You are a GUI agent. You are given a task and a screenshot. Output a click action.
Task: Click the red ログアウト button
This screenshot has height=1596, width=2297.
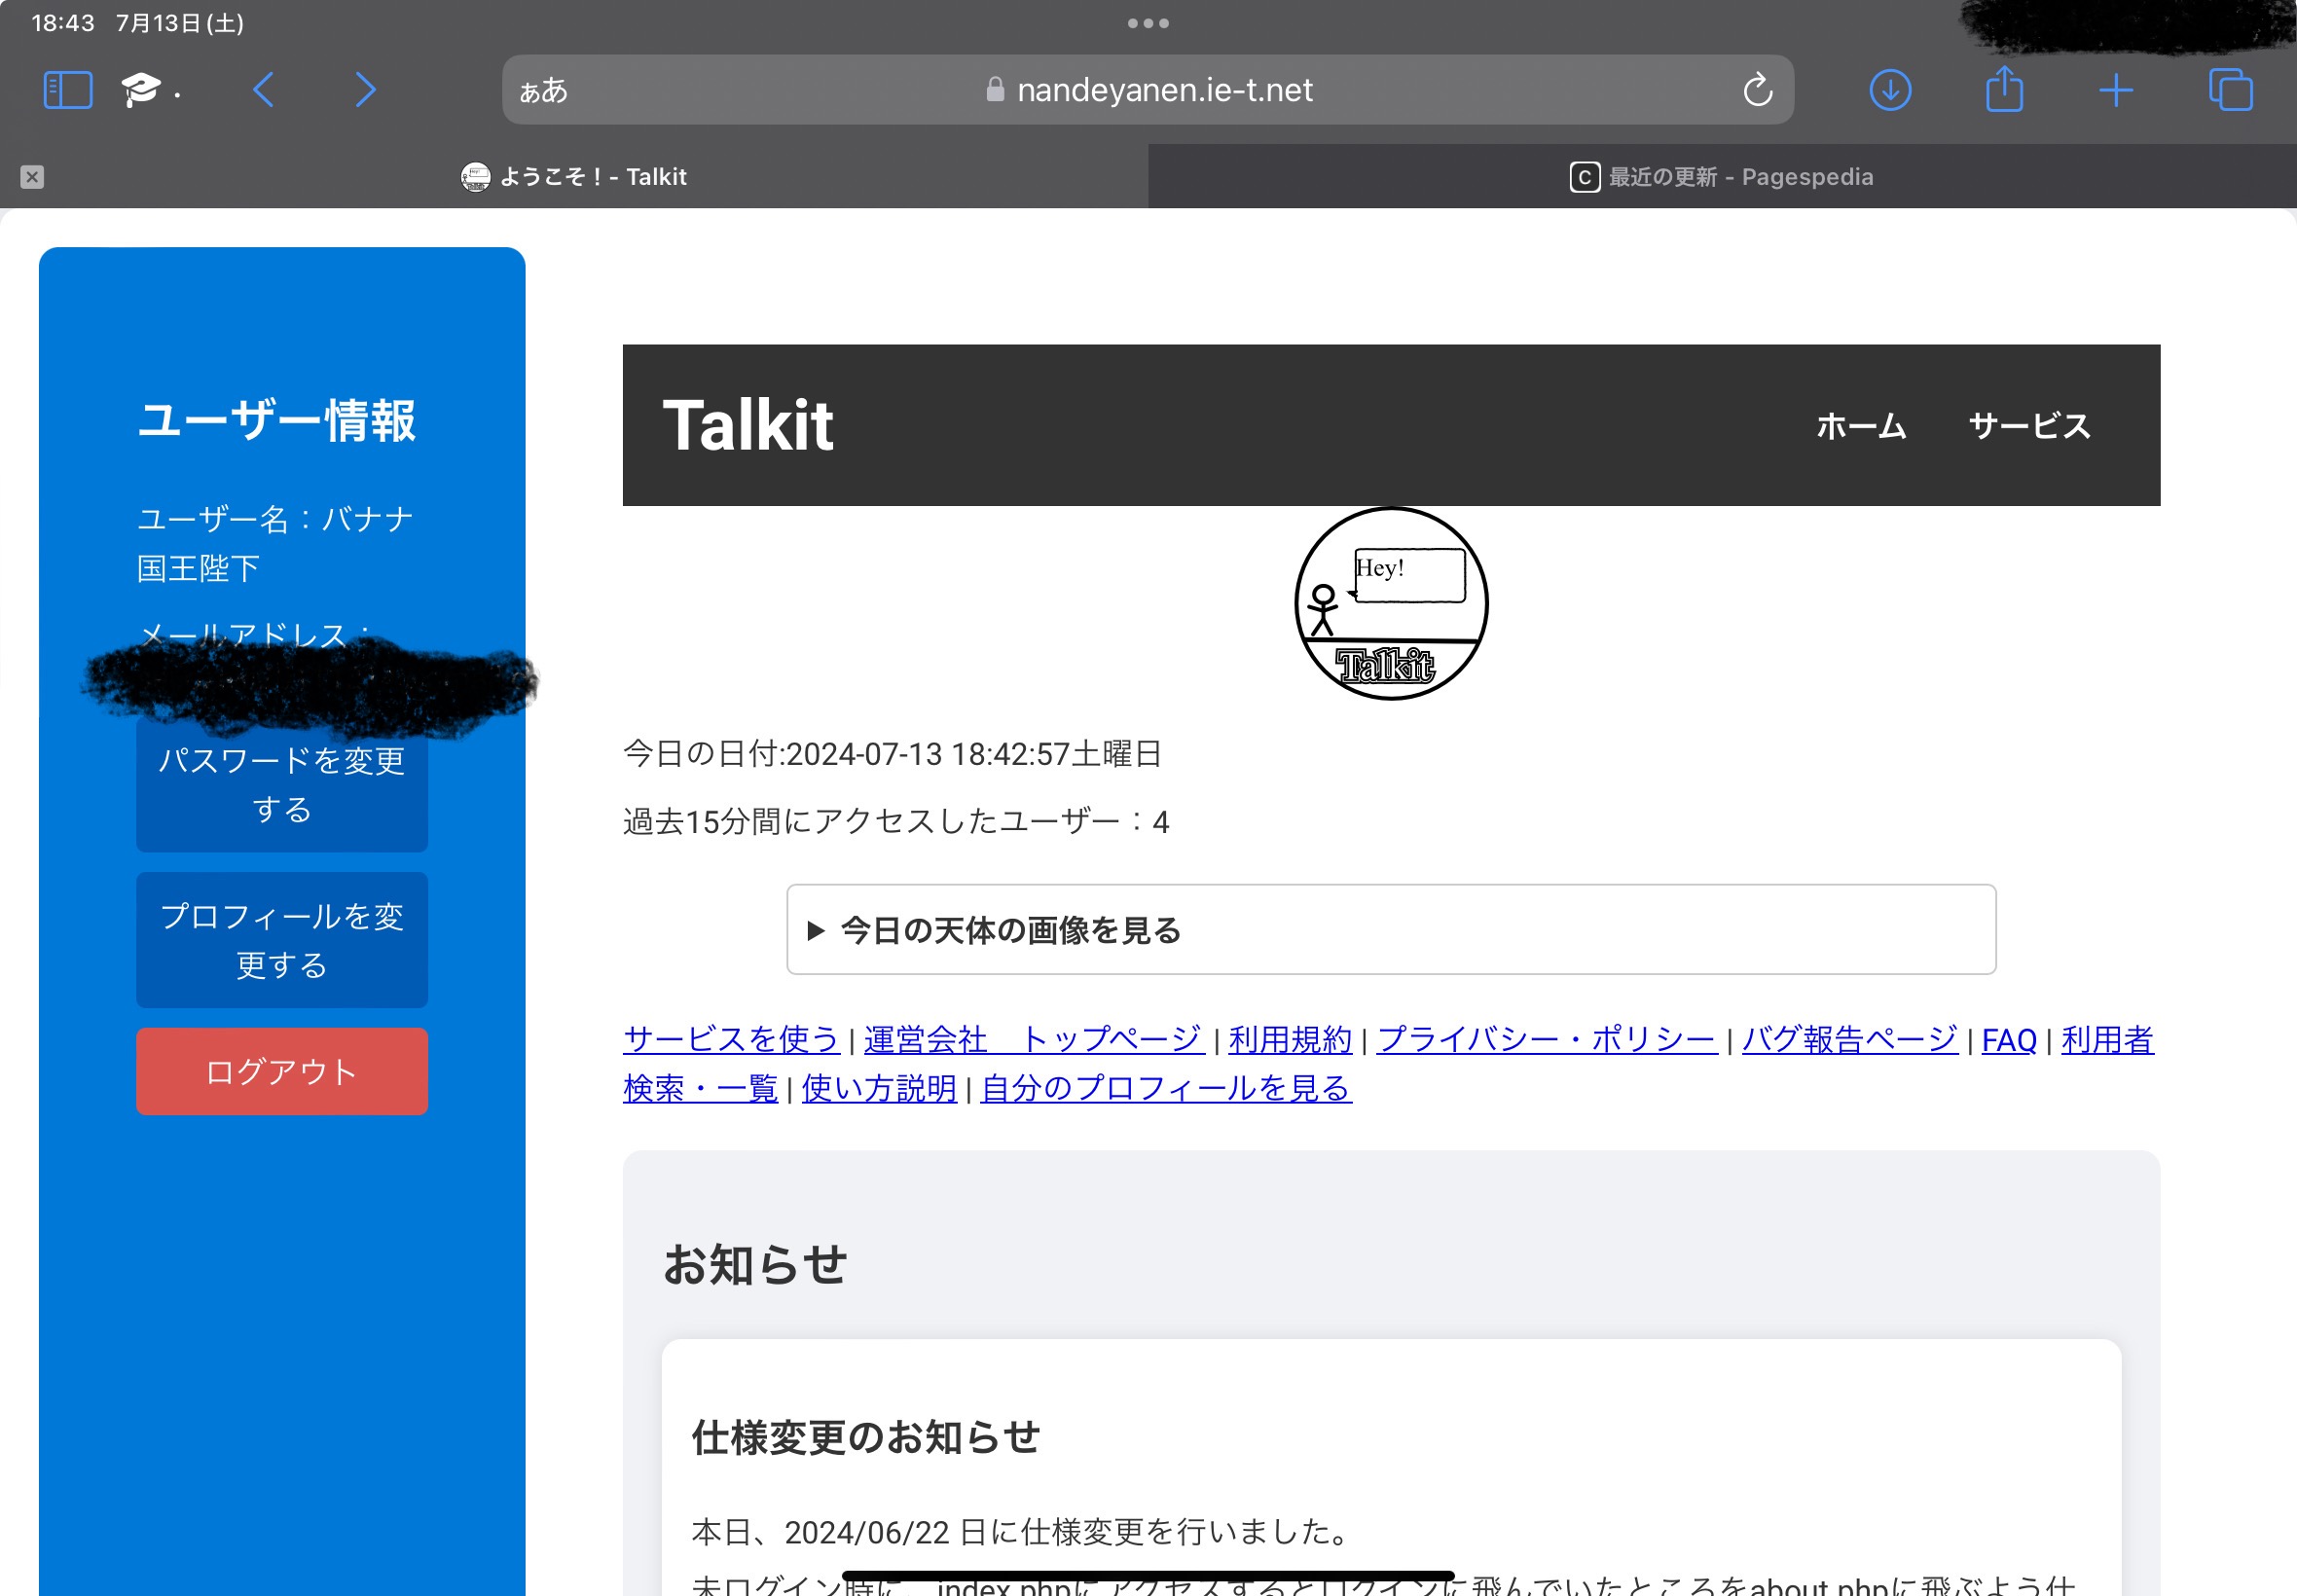(282, 1072)
